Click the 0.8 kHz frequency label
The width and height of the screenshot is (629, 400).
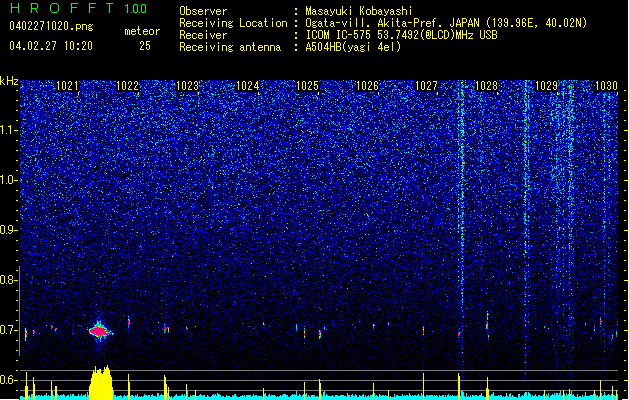pyautogui.click(x=9, y=280)
